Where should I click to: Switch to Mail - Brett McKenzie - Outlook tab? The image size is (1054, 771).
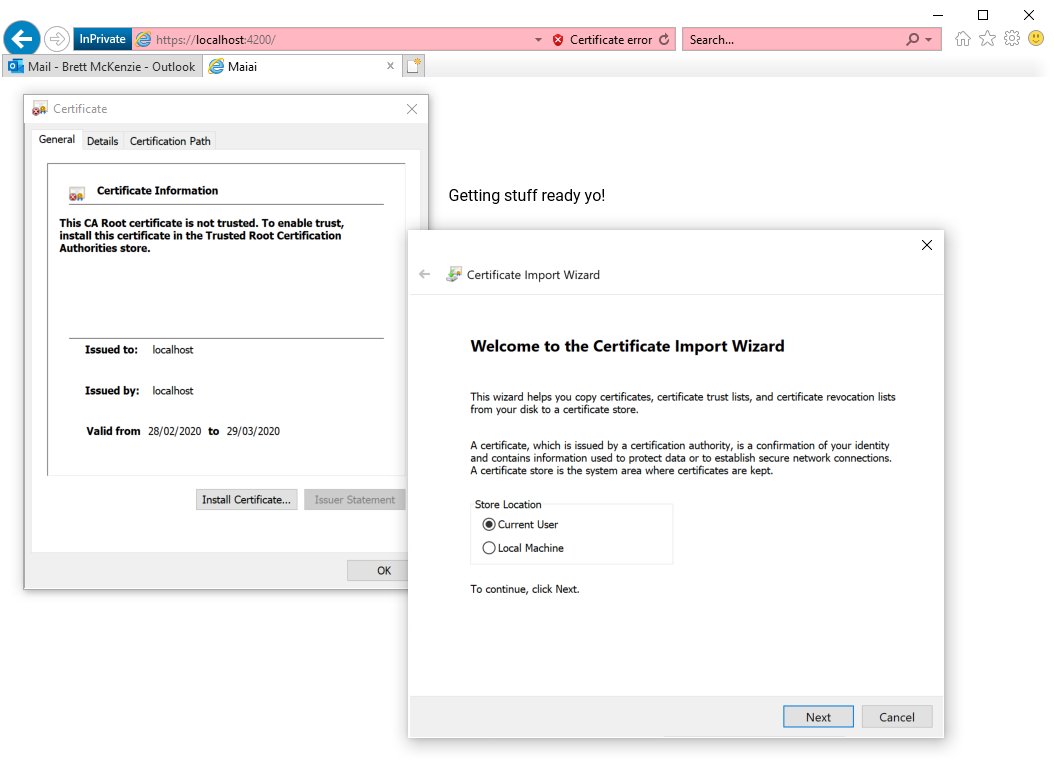[x=102, y=67]
